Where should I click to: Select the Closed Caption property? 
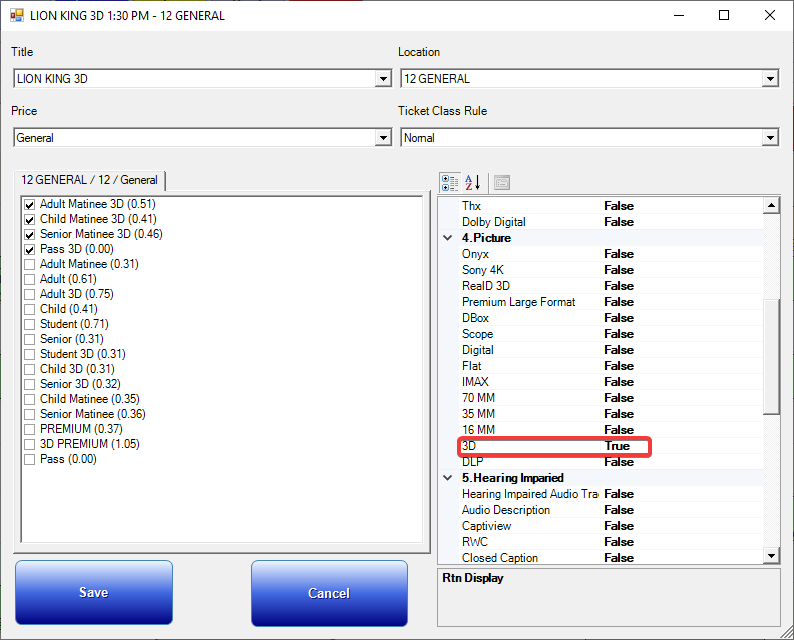[x=611, y=557]
